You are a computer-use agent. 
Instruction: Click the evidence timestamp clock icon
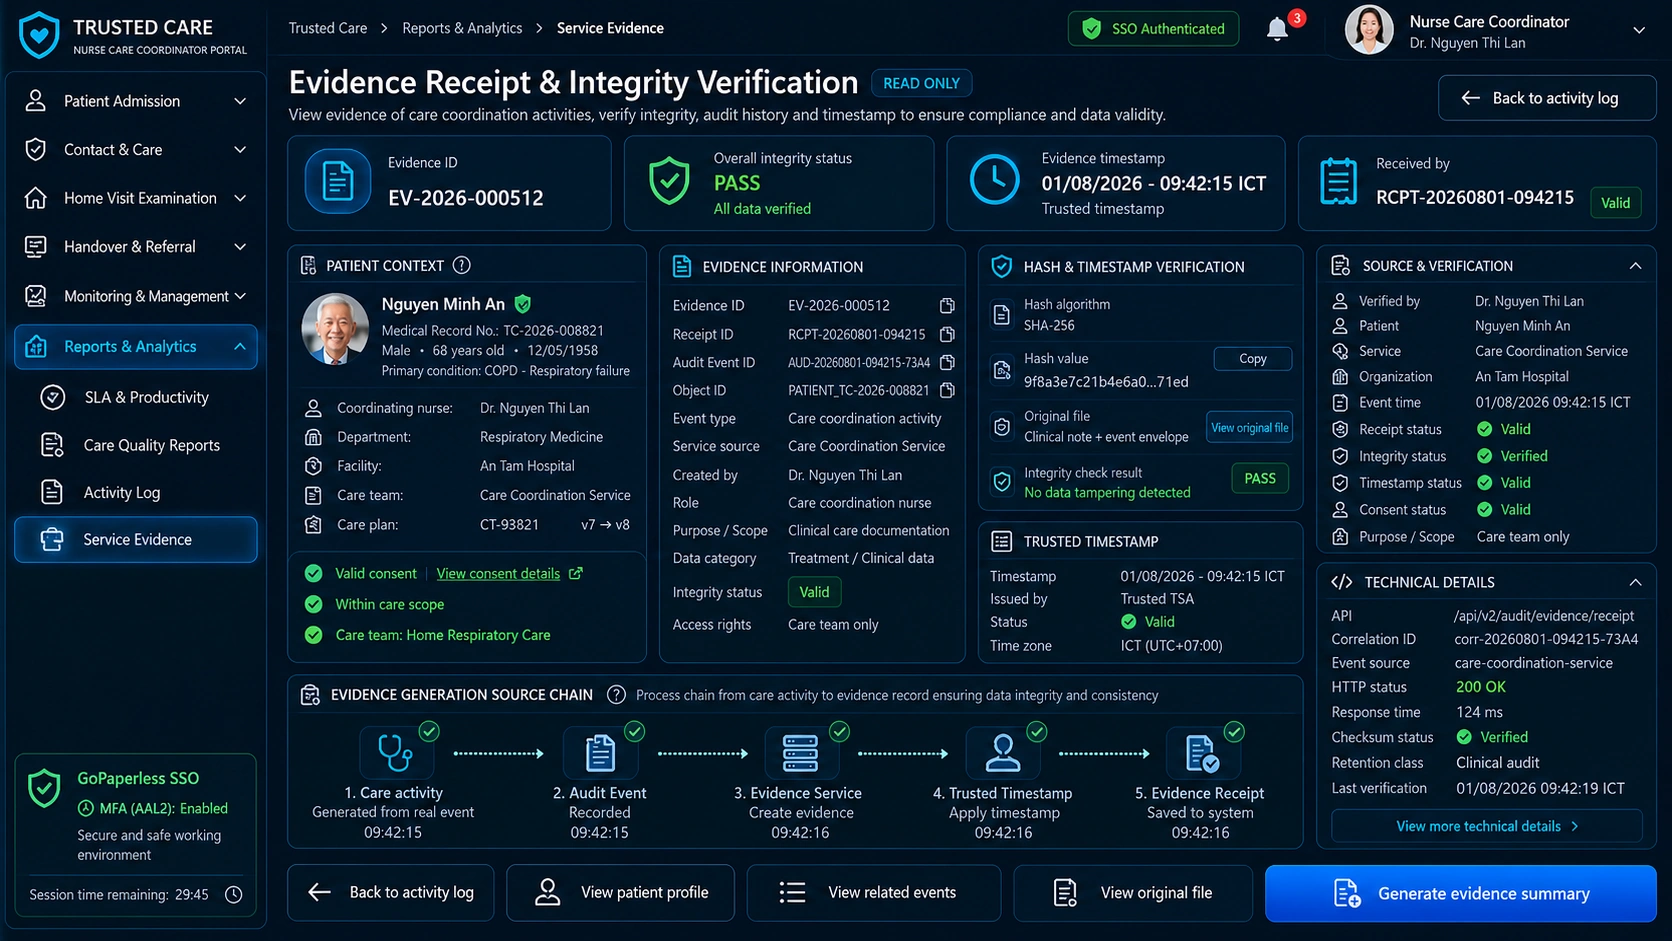[994, 181]
